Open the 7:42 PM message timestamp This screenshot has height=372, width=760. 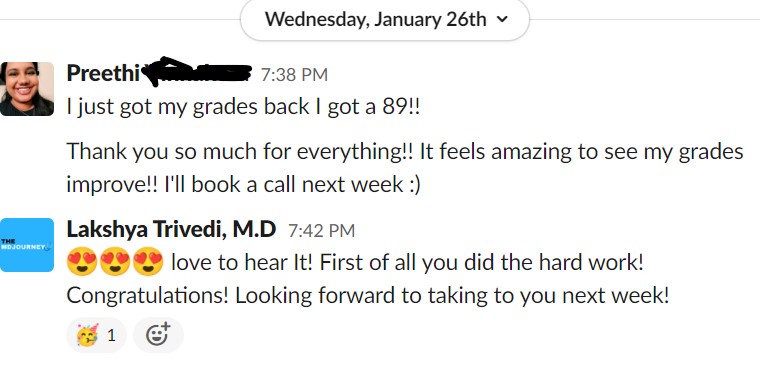pos(321,230)
